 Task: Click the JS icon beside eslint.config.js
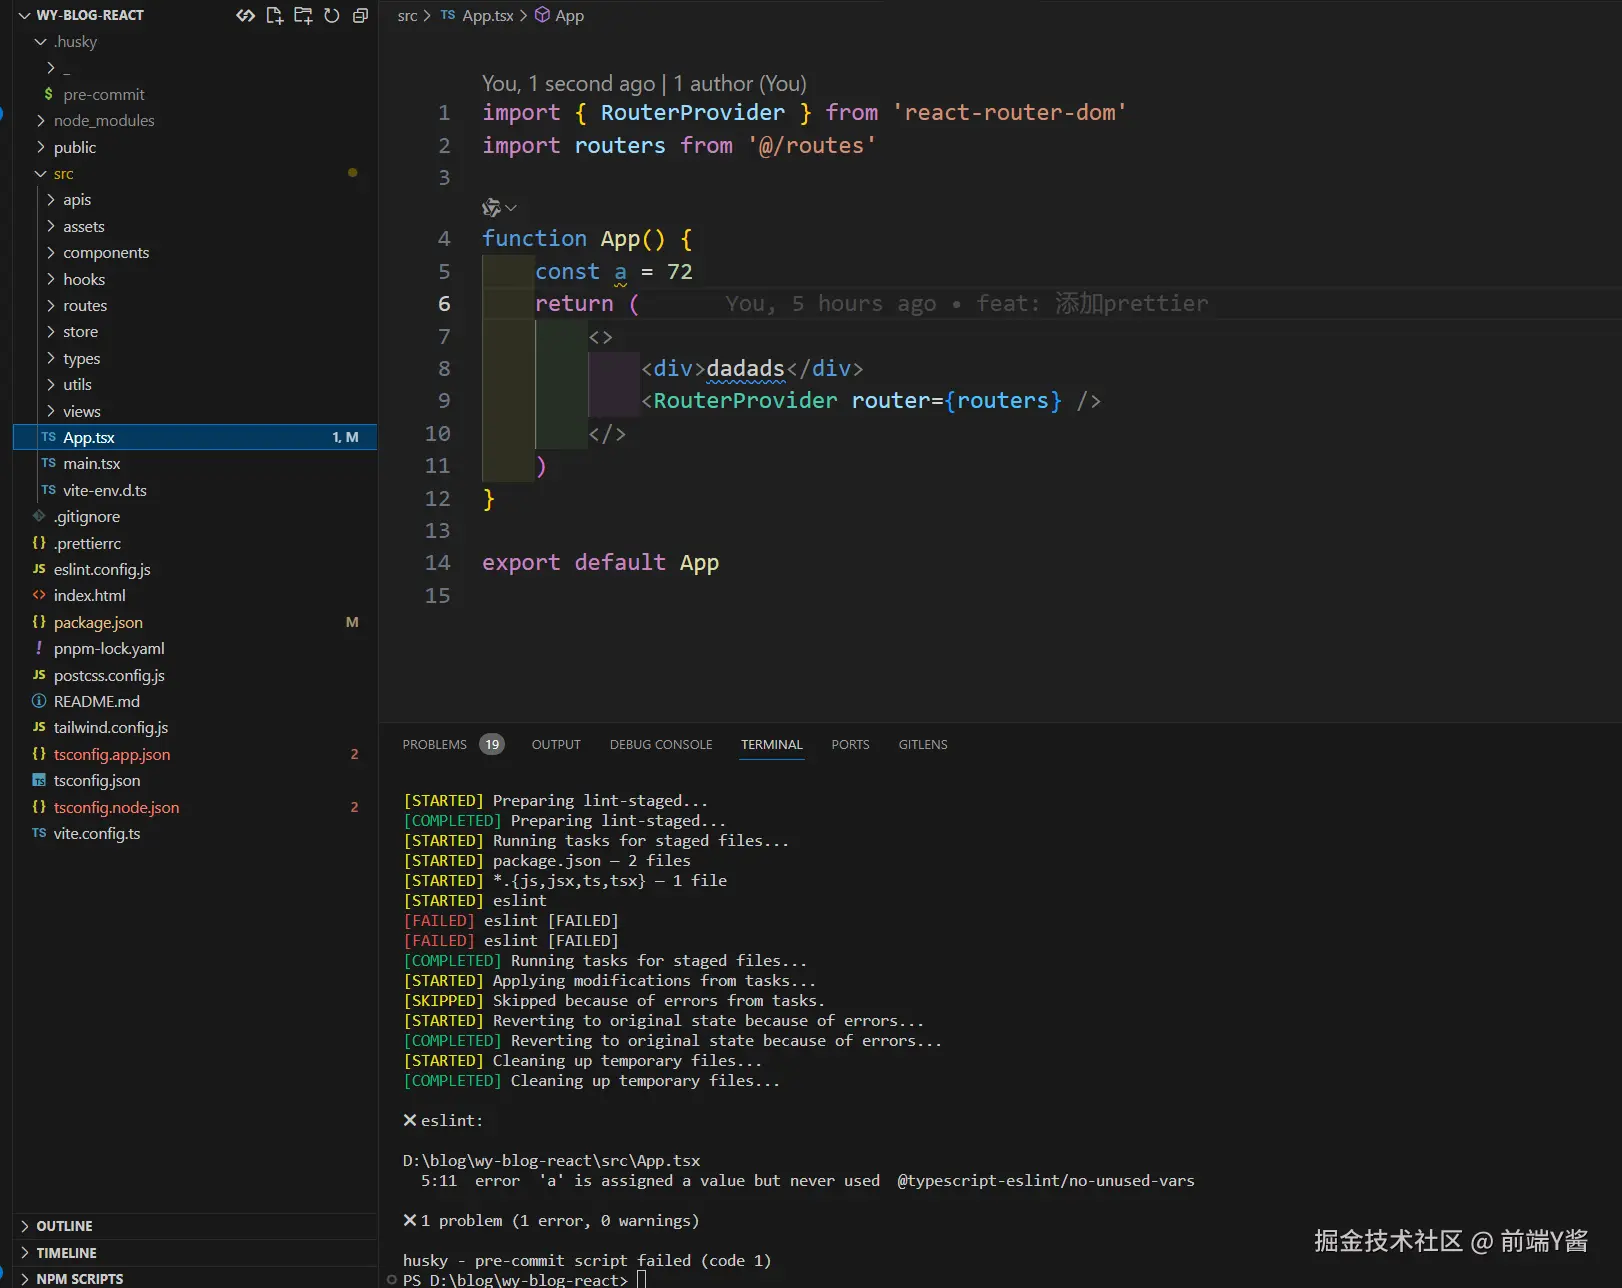click(x=39, y=569)
